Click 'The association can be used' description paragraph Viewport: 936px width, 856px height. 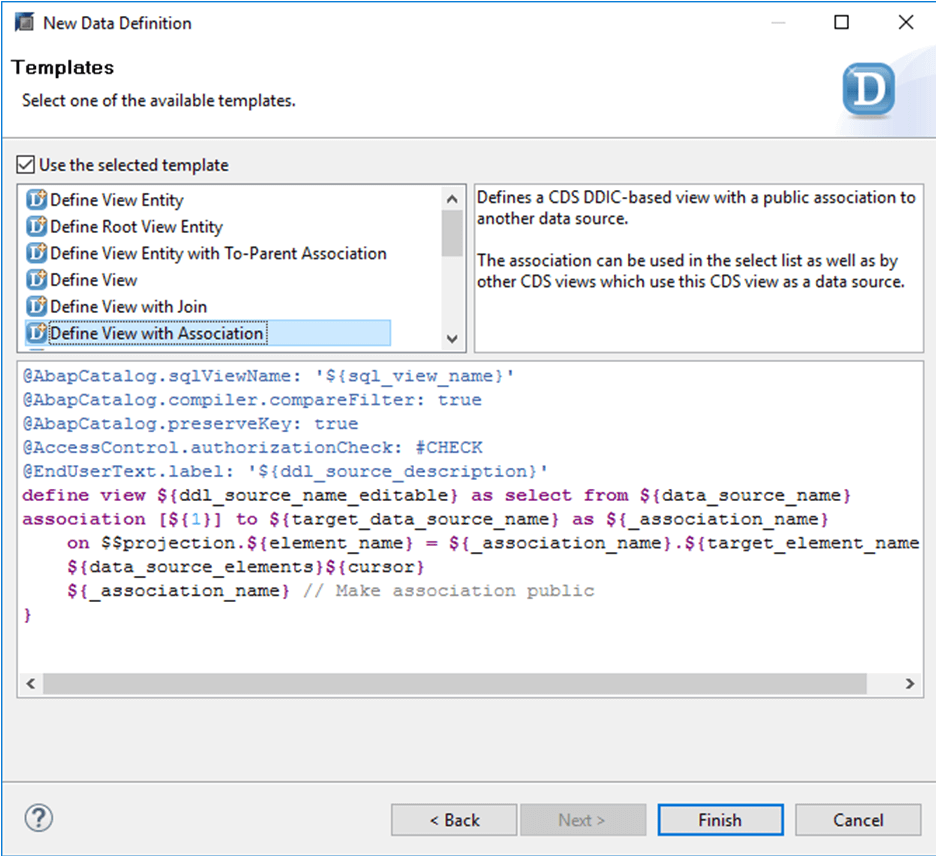[x=691, y=271]
